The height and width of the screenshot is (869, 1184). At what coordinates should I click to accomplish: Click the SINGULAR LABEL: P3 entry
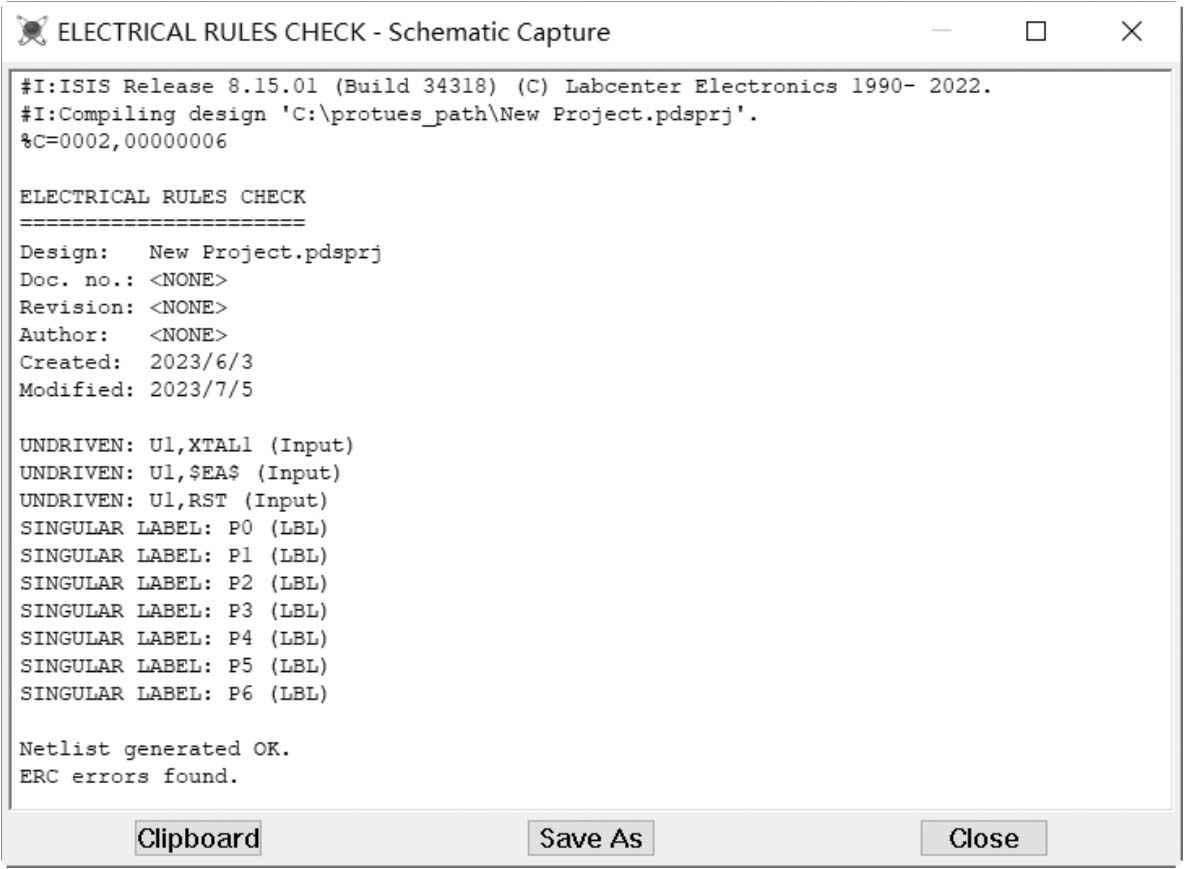(x=174, y=610)
